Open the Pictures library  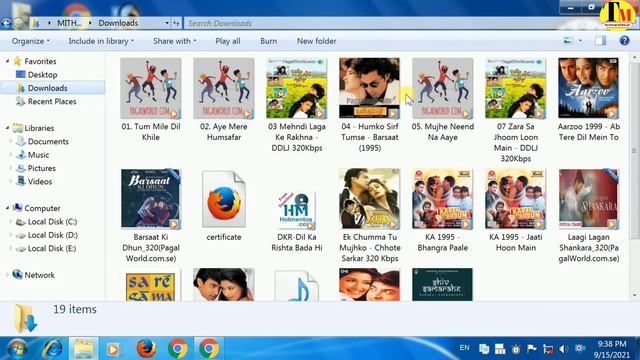(41, 169)
